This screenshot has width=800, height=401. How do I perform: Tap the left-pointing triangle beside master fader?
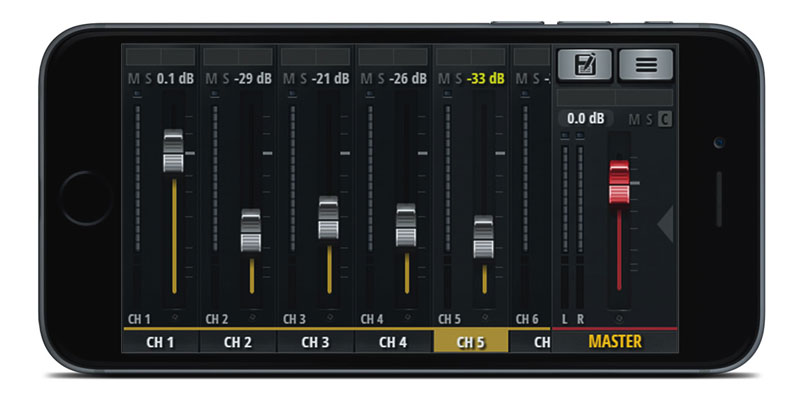[665, 223]
